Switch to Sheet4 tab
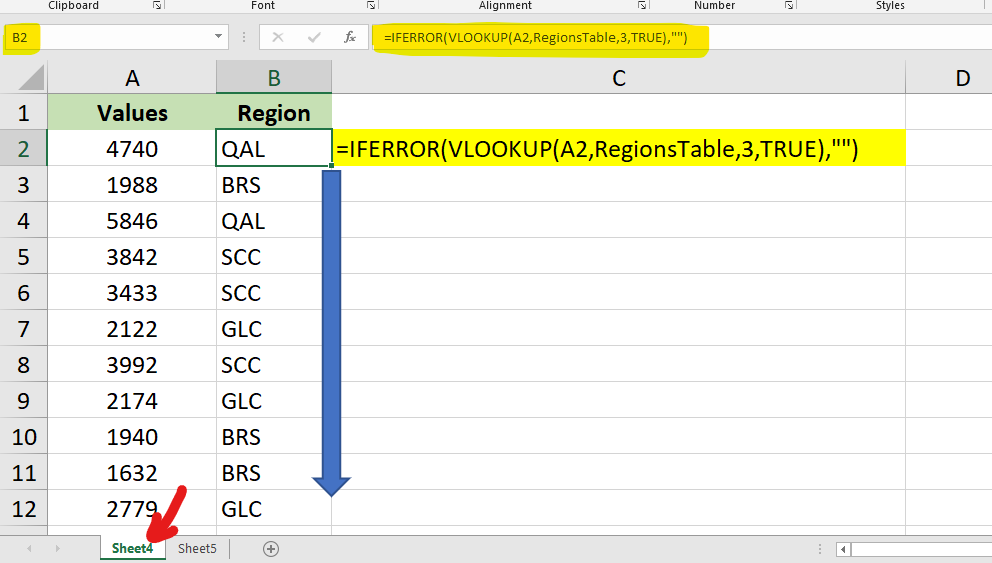This screenshot has height=563, width=992. coord(132,548)
